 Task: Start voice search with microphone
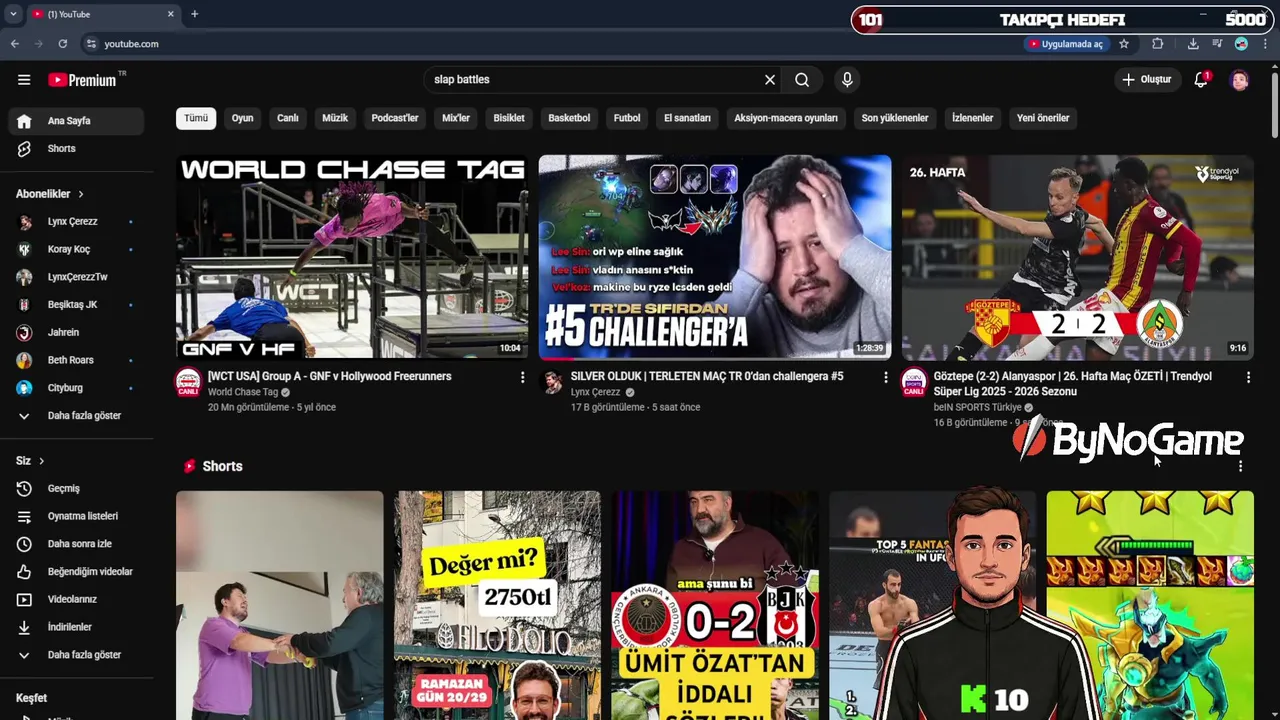point(847,80)
